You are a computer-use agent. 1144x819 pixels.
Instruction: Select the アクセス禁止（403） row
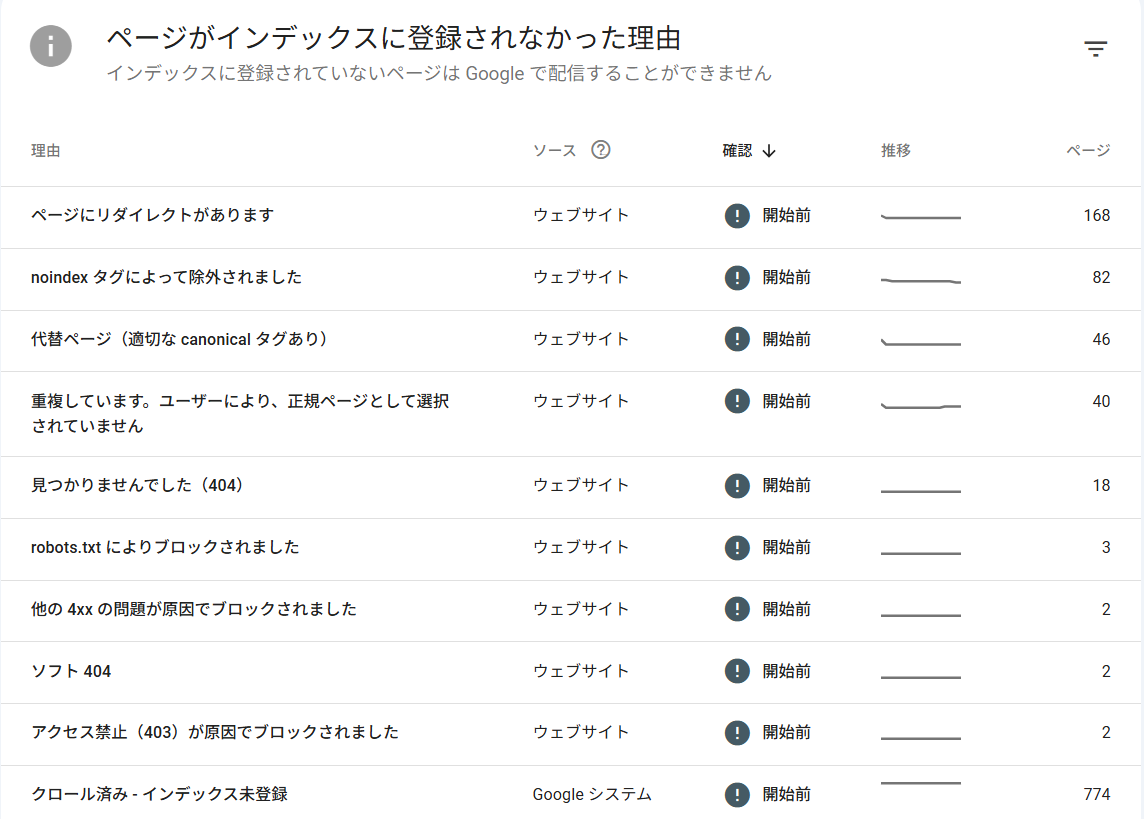(x=215, y=733)
